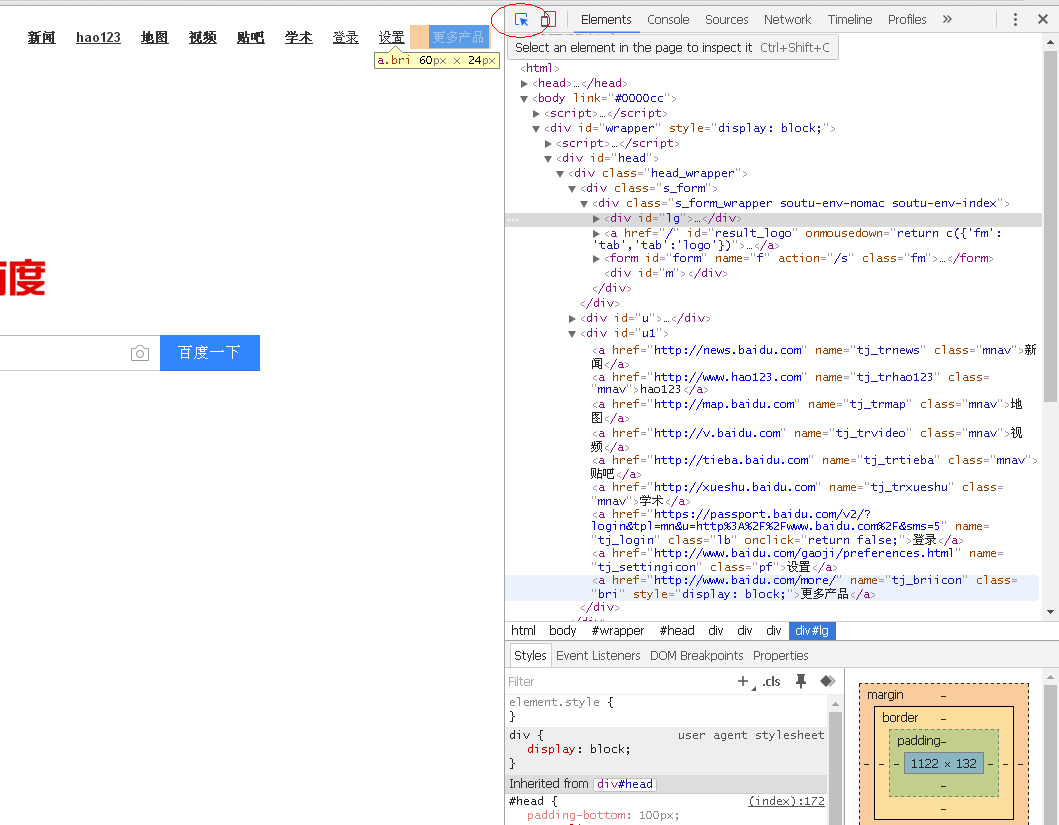Viewport: 1059px width, 825px height.
Task: Add a new style rule with the plus icon
Action: [743, 681]
